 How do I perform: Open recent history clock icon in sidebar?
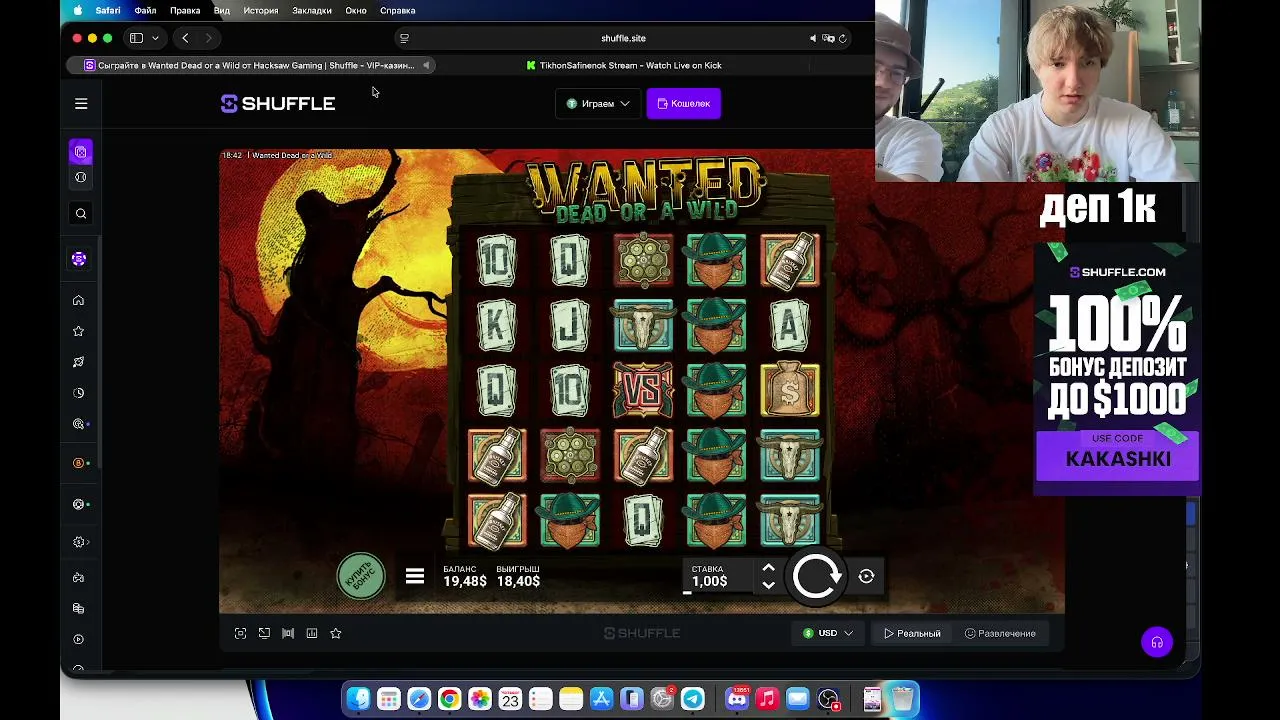78,393
